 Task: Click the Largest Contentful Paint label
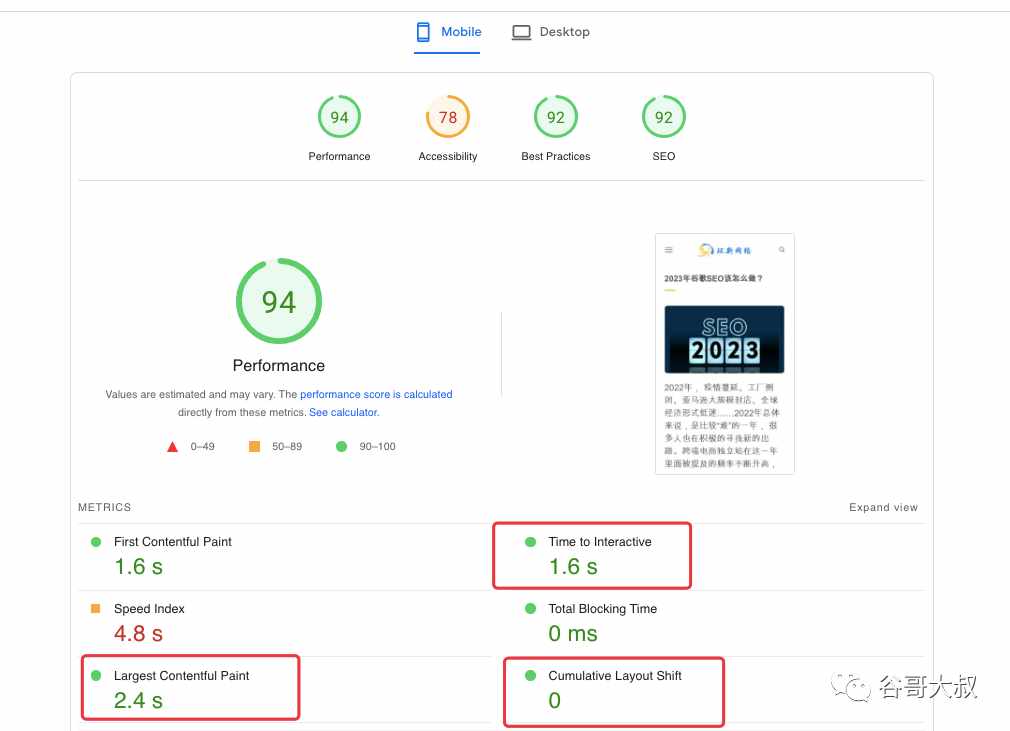tap(182, 676)
